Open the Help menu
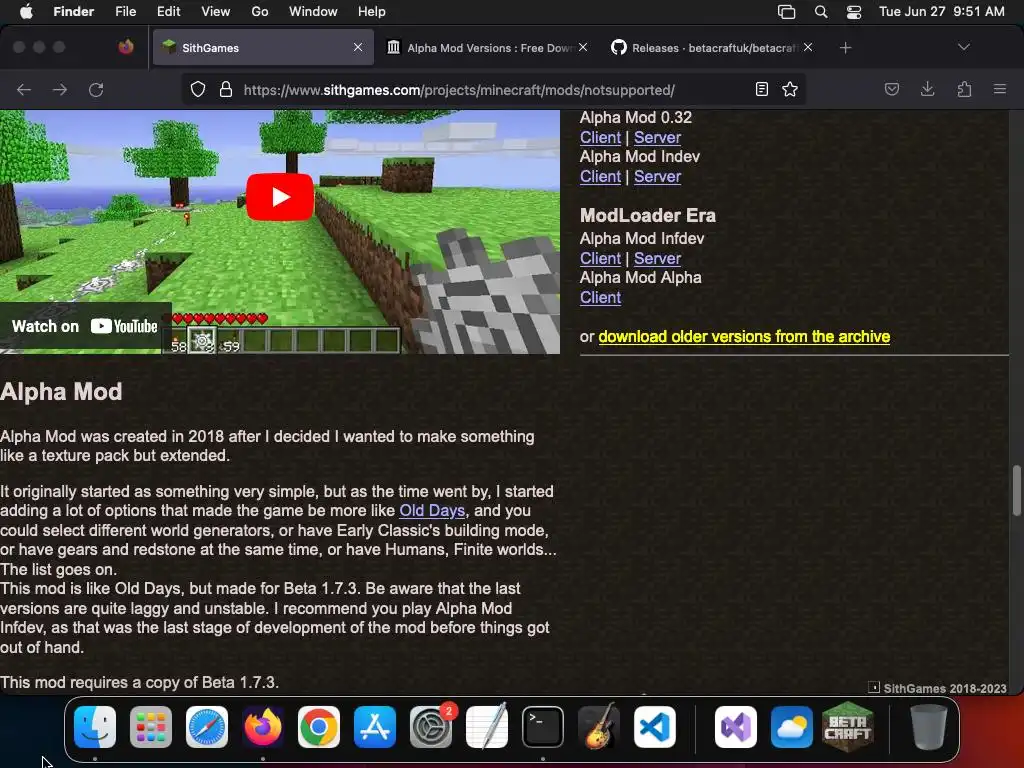The width and height of the screenshot is (1024, 768). 372,12
